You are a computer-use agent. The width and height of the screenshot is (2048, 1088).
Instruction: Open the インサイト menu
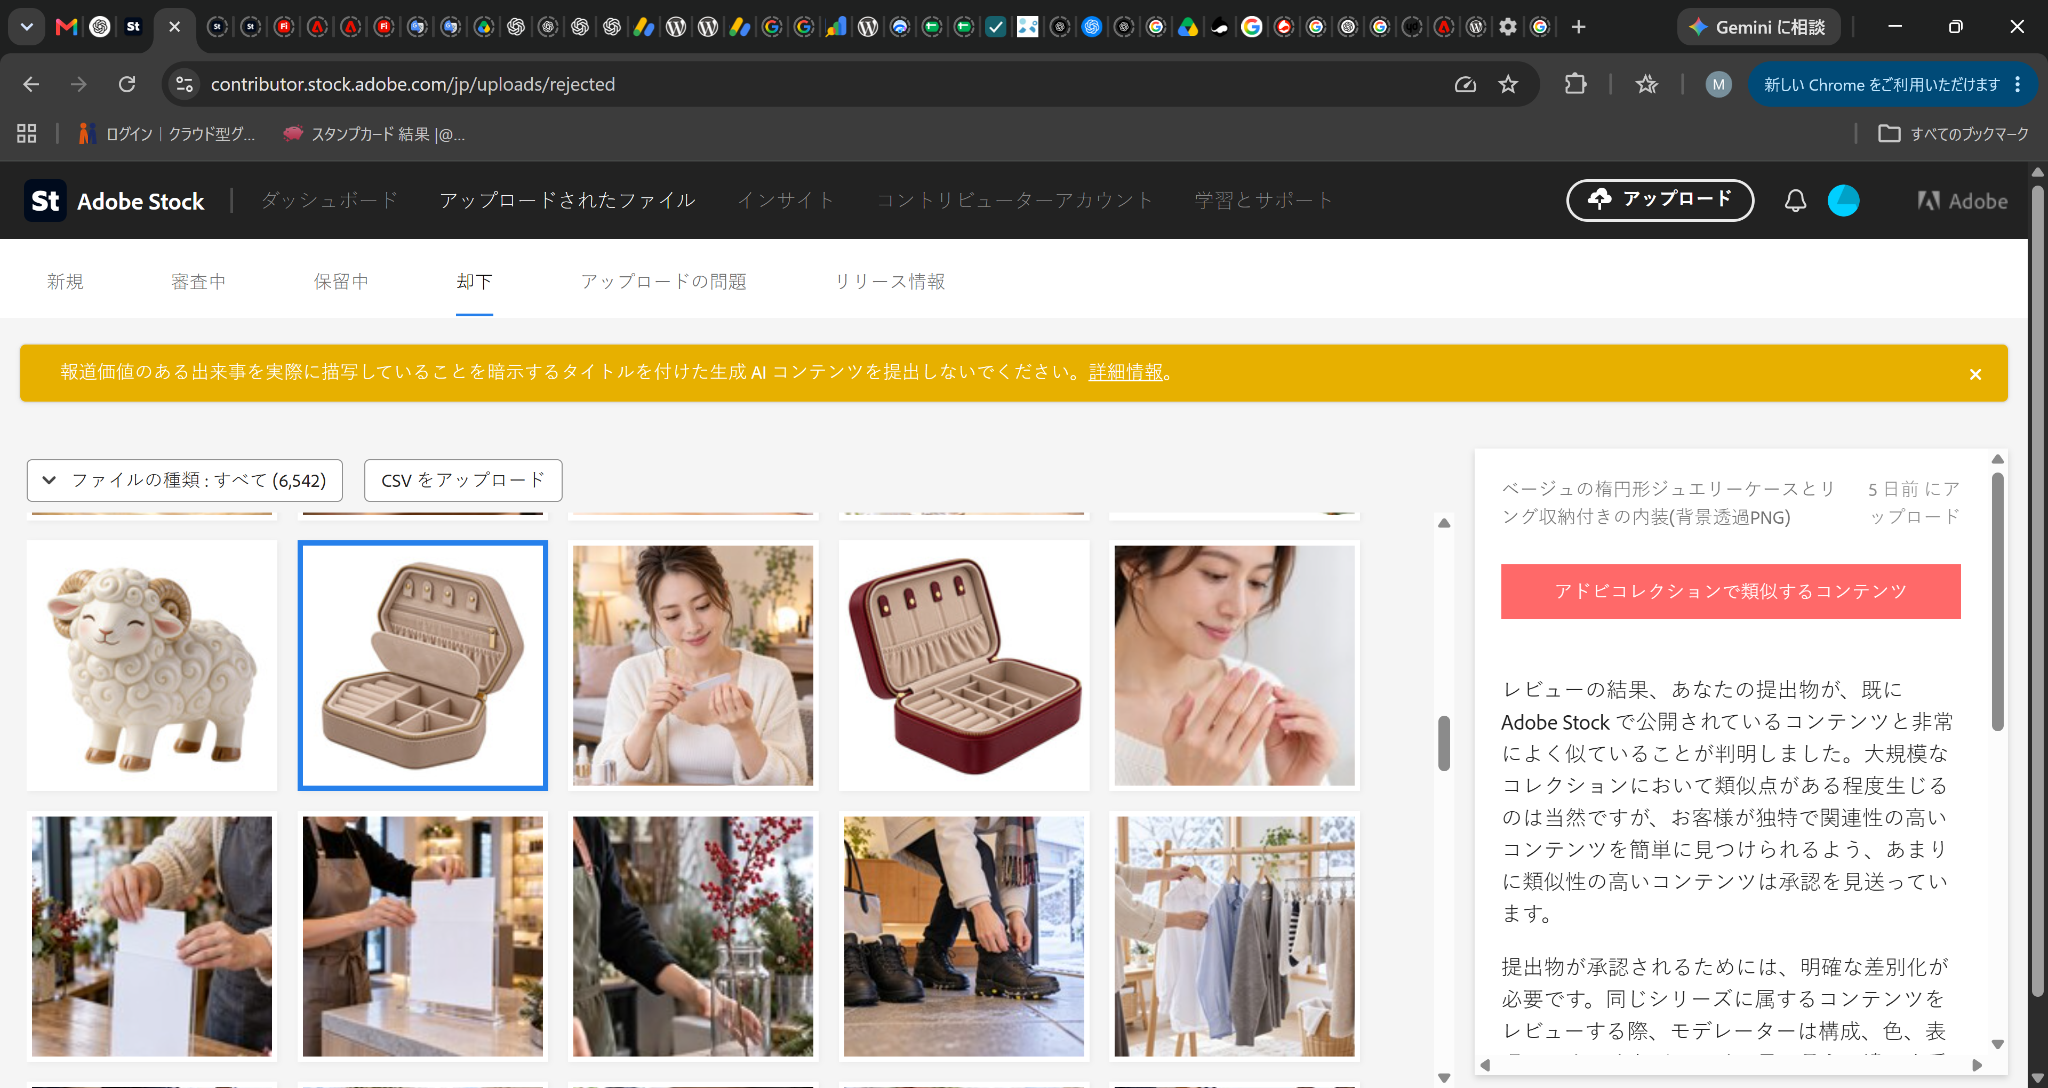click(785, 200)
